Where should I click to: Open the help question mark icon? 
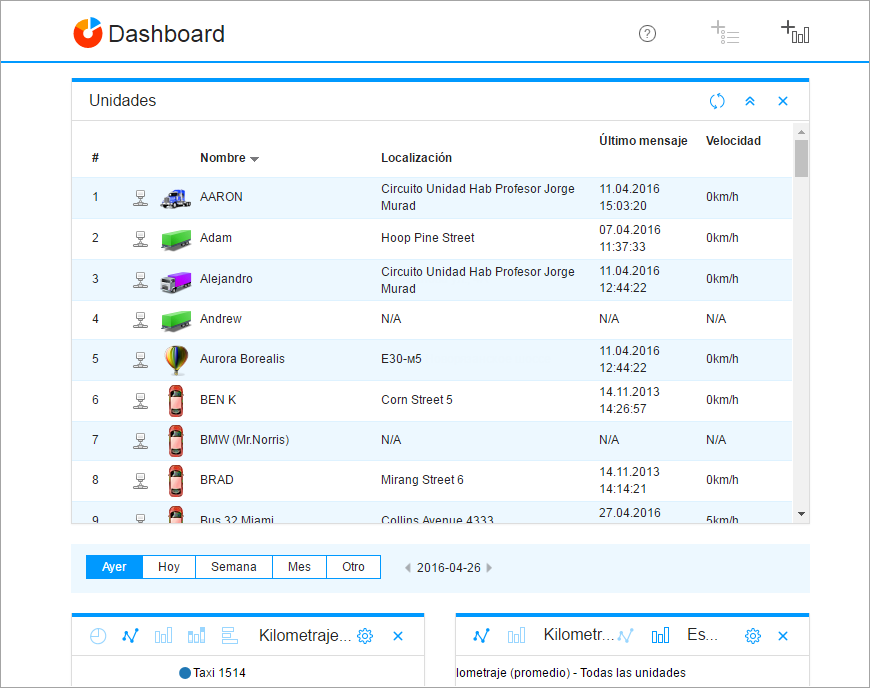click(x=647, y=34)
